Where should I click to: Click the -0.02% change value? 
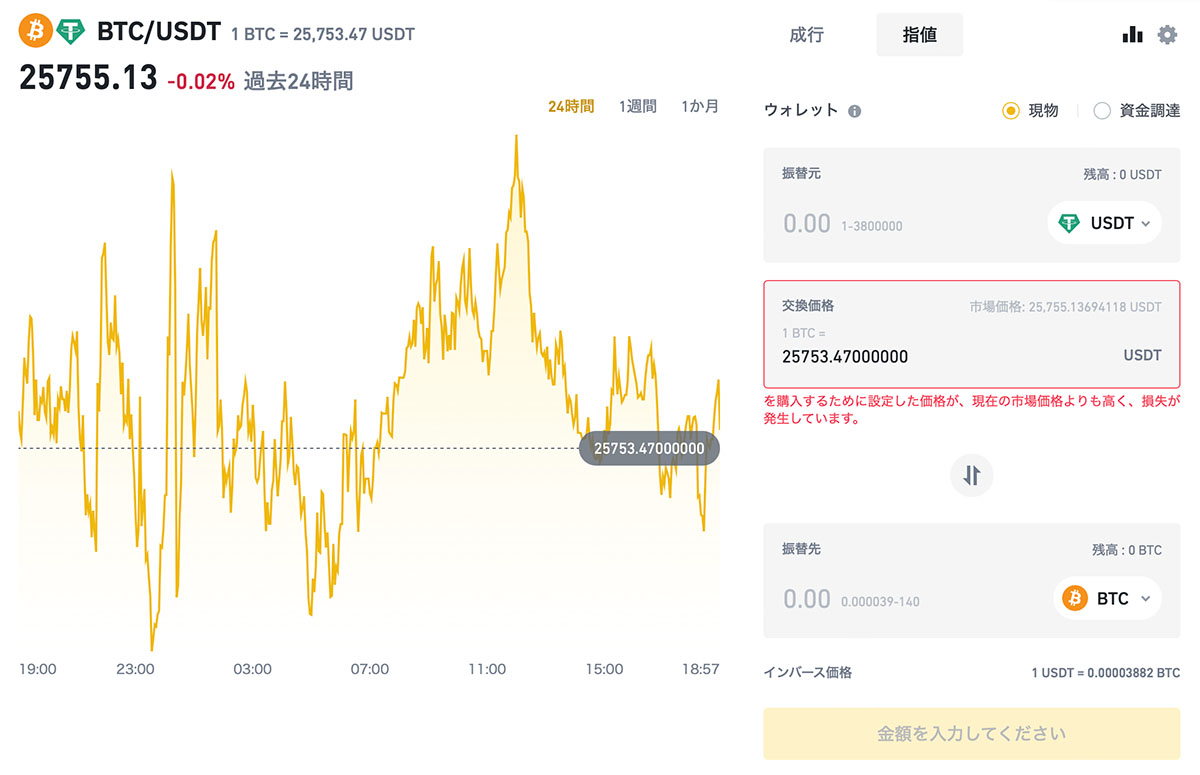point(201,81)
